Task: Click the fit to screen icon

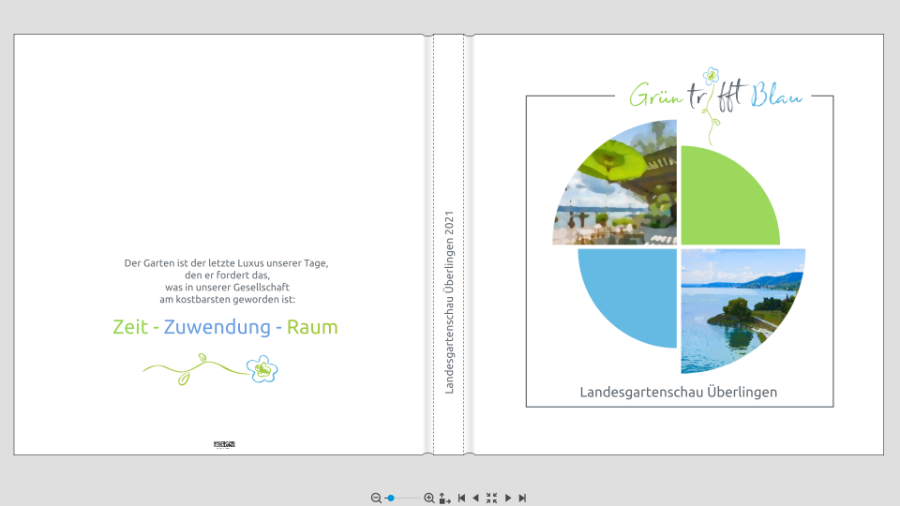Action: coord(491,498)
